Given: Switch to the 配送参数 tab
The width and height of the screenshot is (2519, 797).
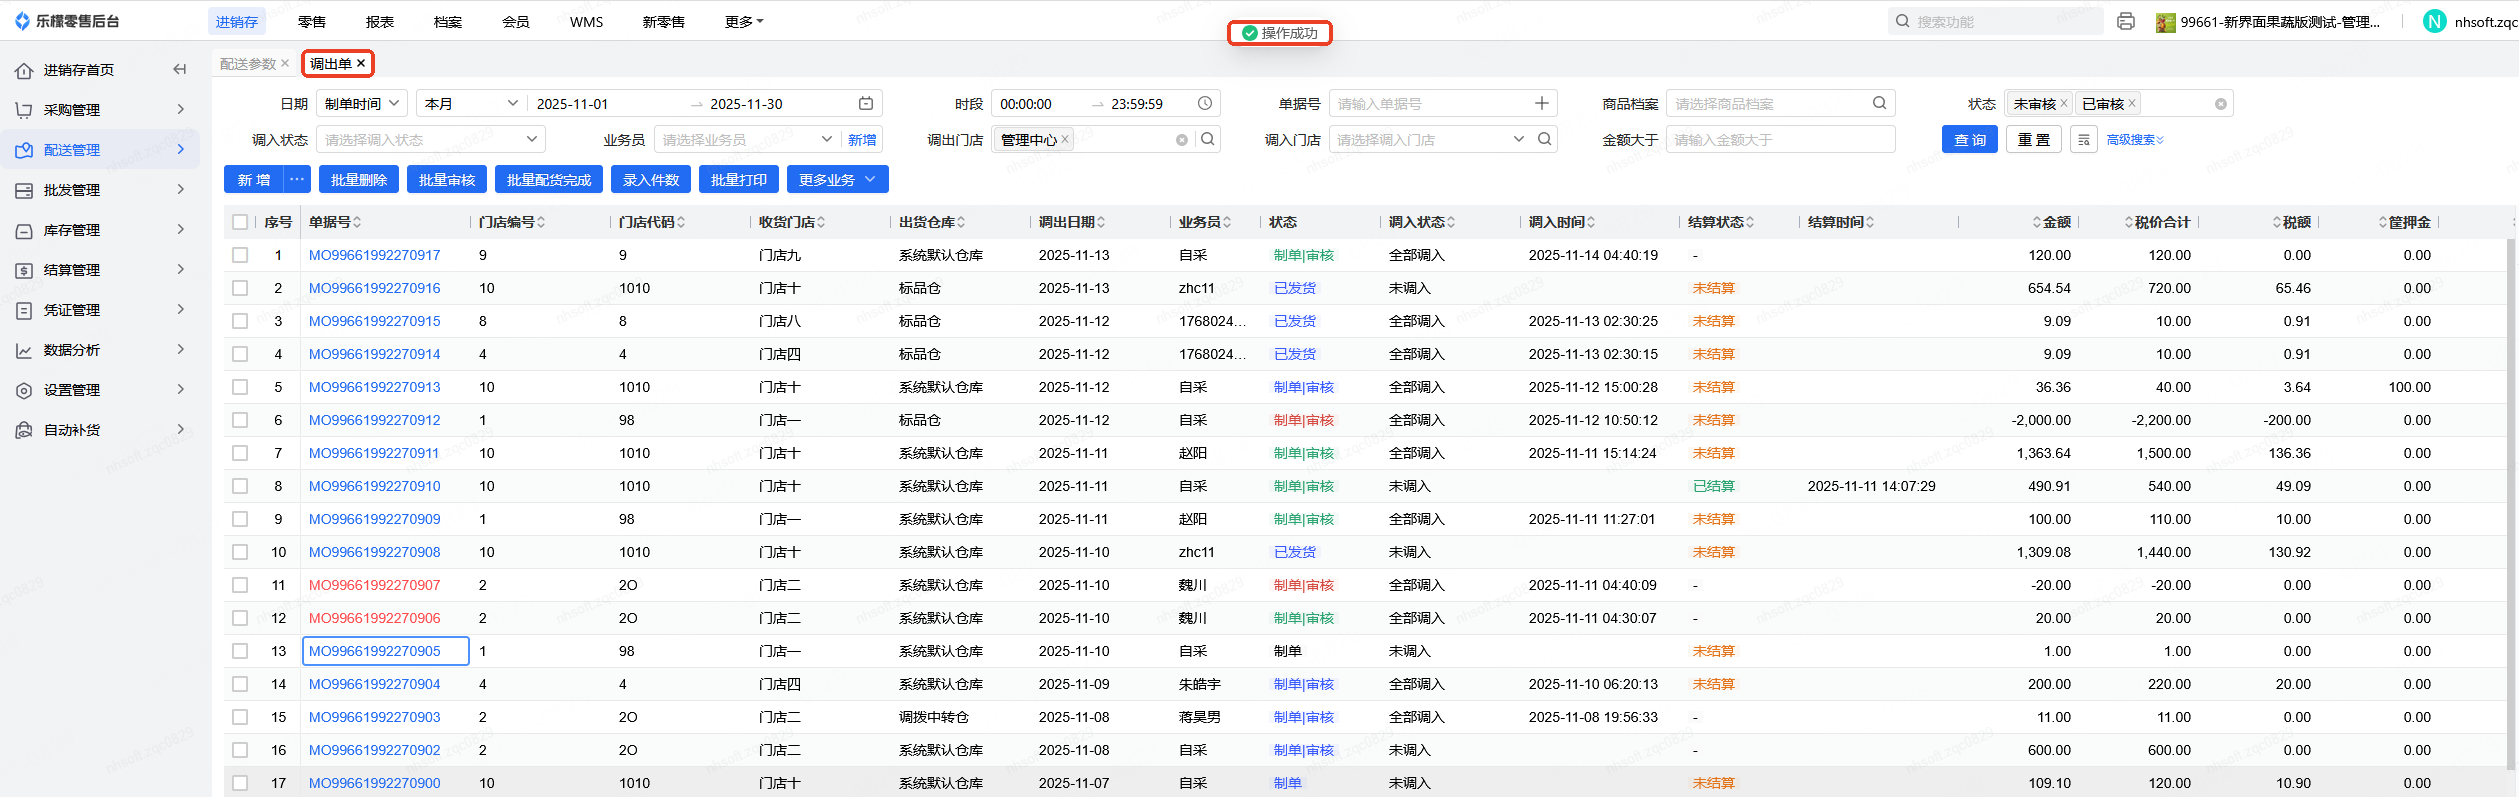Looking at the screenshot, I should coord(247,64).
